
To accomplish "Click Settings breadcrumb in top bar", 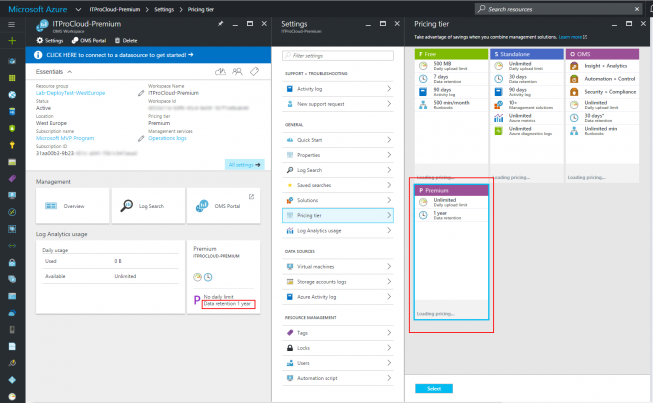I will (x=164, y=9).
